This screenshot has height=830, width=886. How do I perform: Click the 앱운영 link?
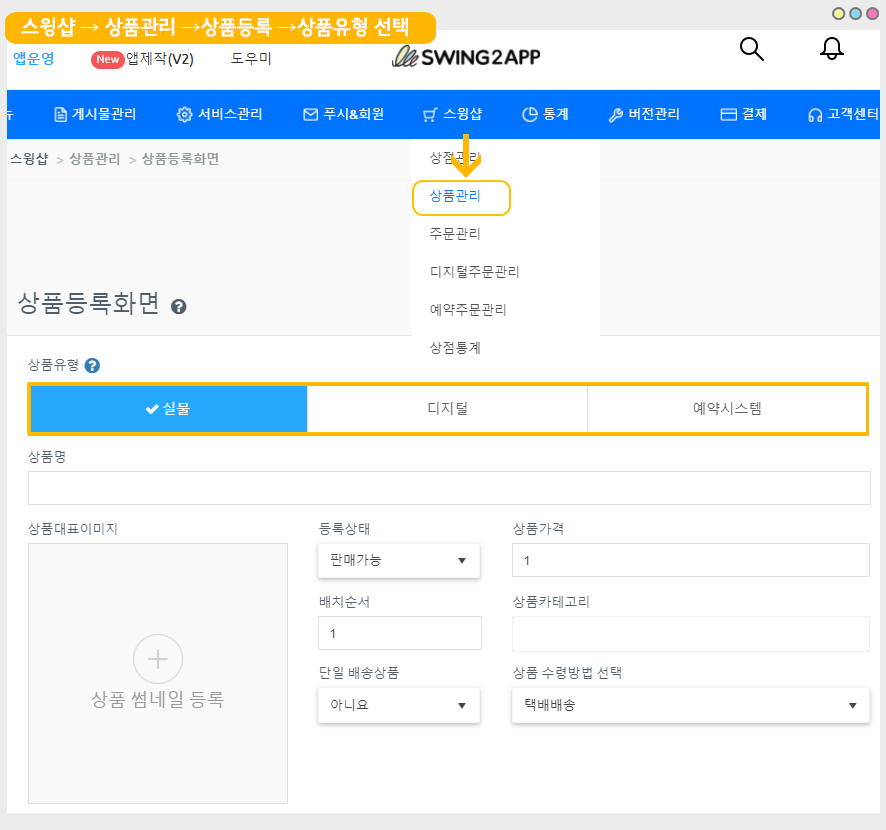(34, 59)
